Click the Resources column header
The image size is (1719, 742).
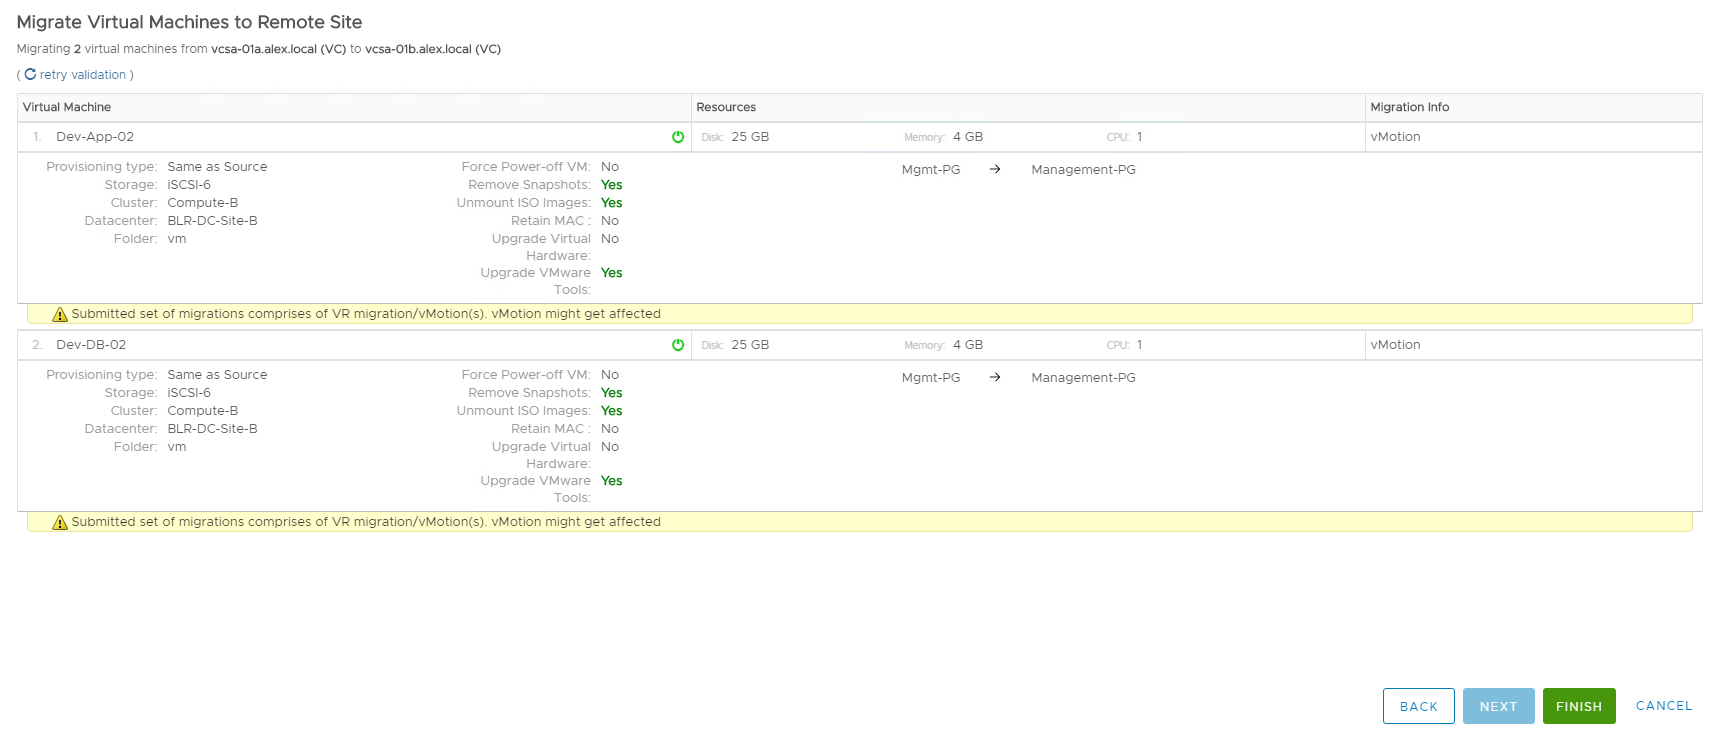[726, 107]
